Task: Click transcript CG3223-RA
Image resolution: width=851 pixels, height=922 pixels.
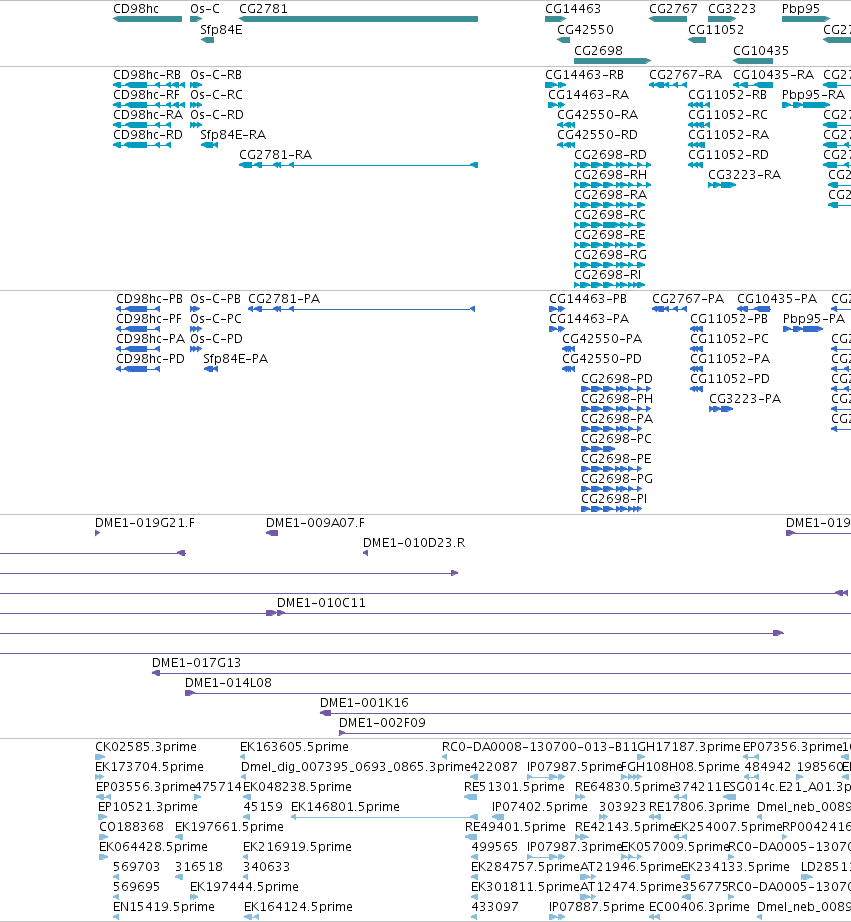Action: pyautogui.click(x=722, y=185)
